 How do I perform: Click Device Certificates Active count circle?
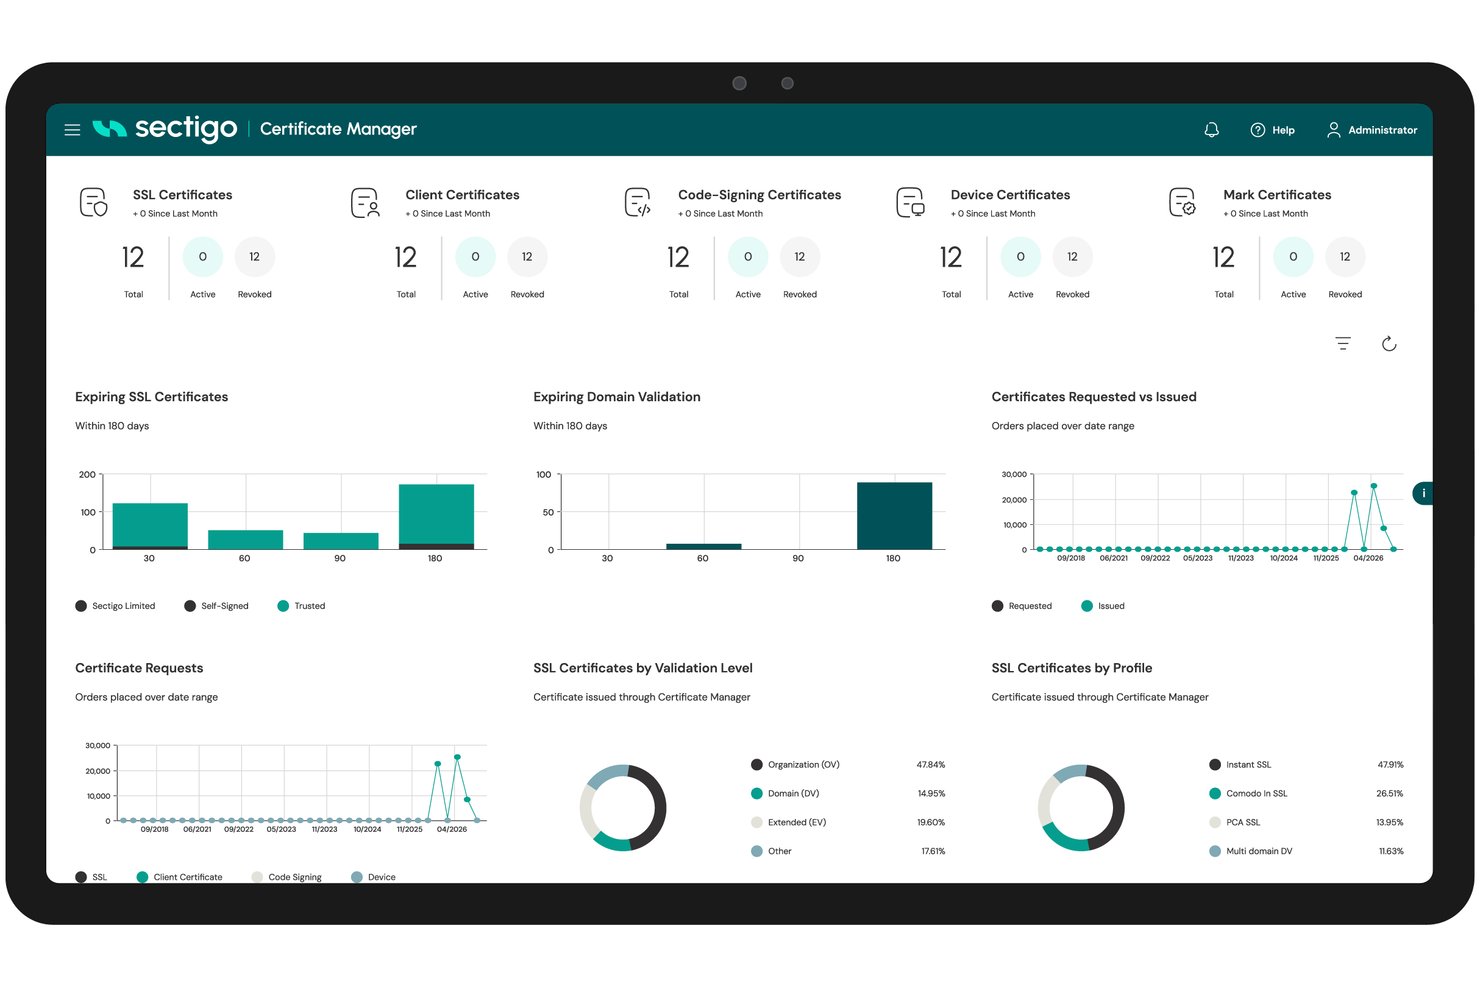(x=1020, y=257)
